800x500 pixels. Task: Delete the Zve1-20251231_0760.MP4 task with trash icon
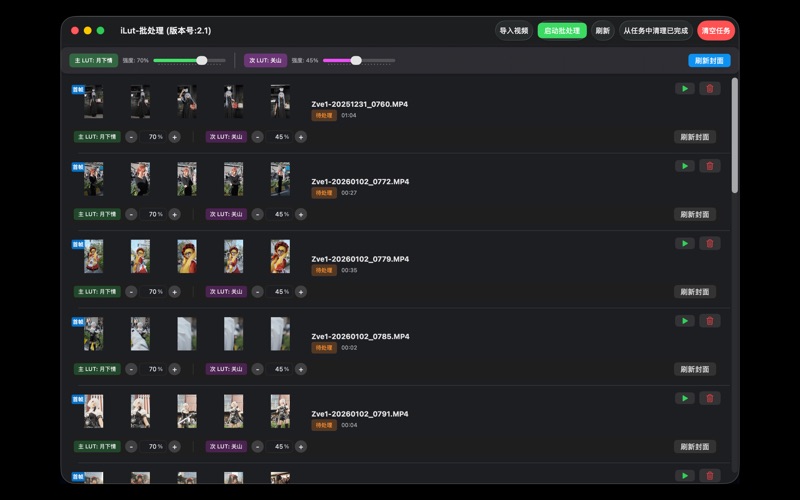click(710, 89)
